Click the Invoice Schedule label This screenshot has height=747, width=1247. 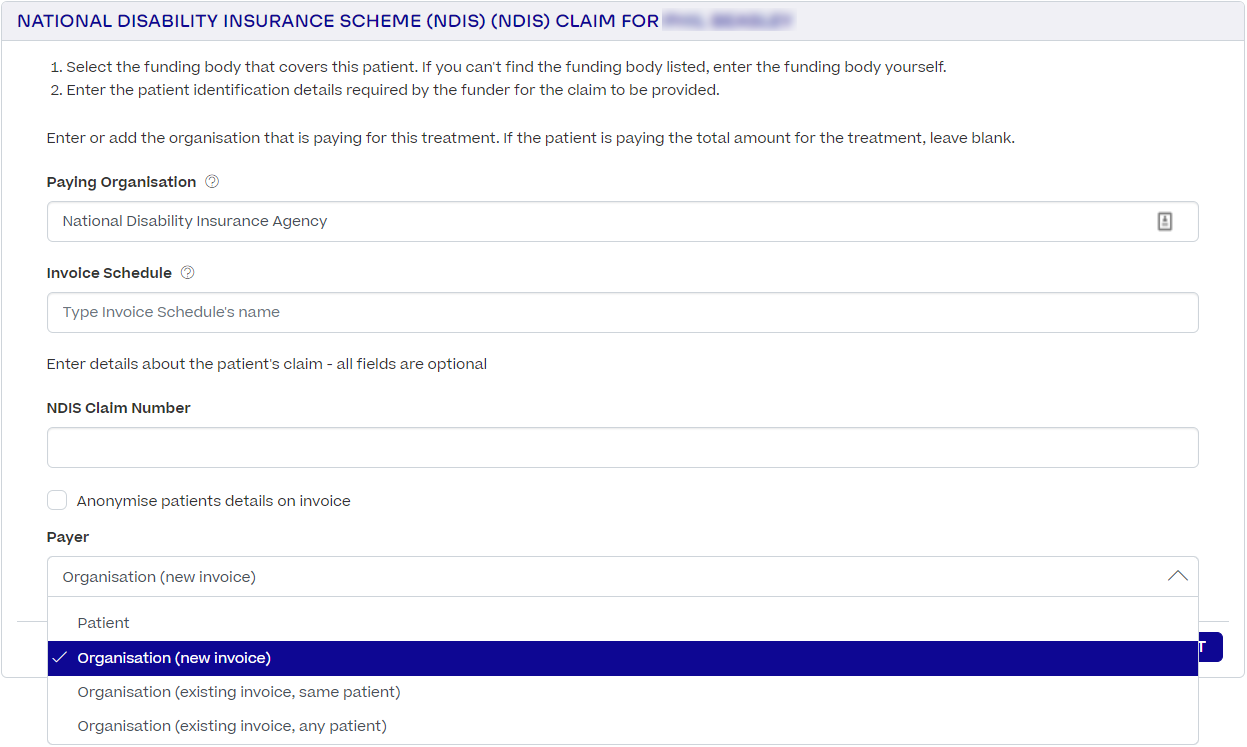(109, 273)
